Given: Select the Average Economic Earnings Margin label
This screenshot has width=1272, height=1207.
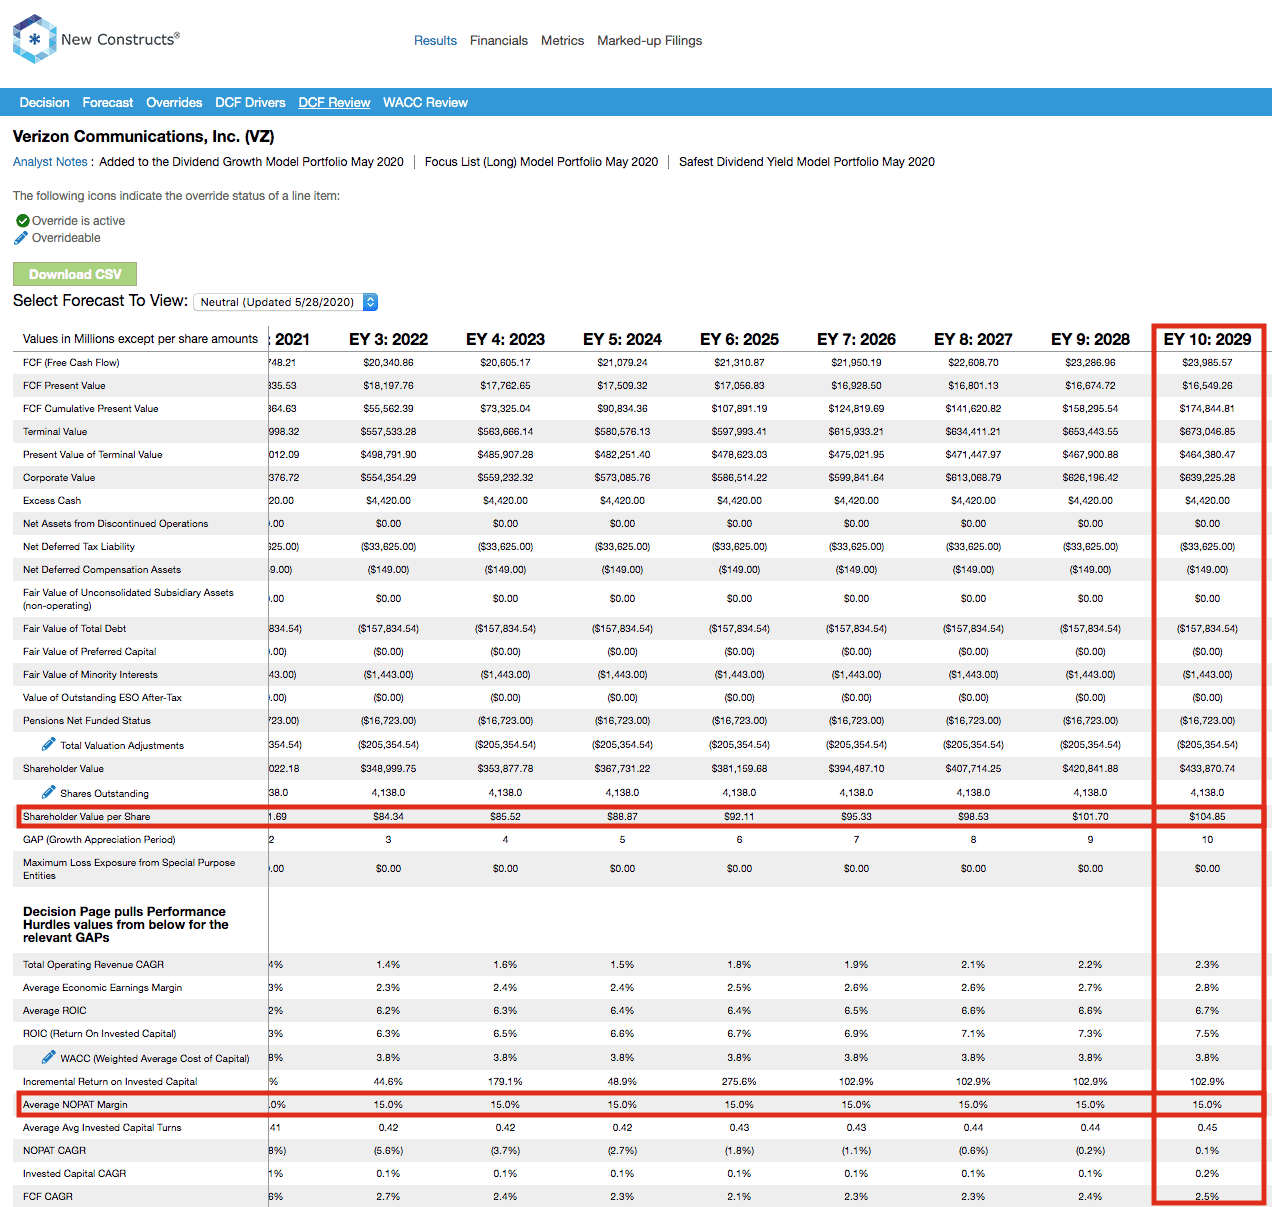Looking at the screenshot, I should 103,988.
